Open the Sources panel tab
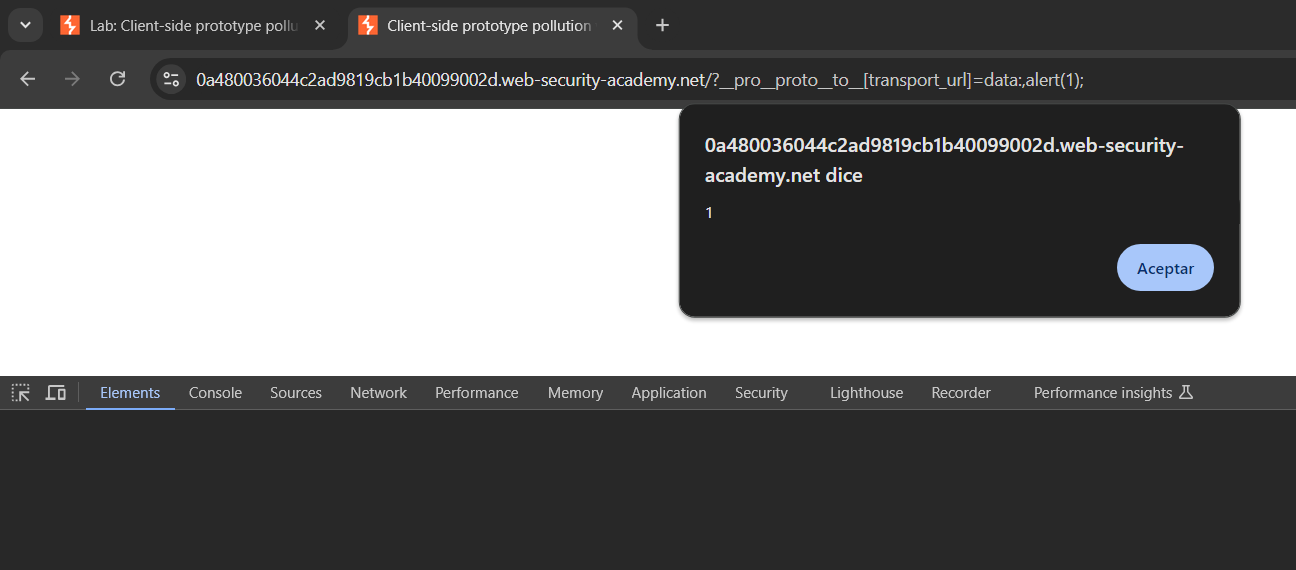This screenshot has width=1296, height=570. [x=295, y=393]
